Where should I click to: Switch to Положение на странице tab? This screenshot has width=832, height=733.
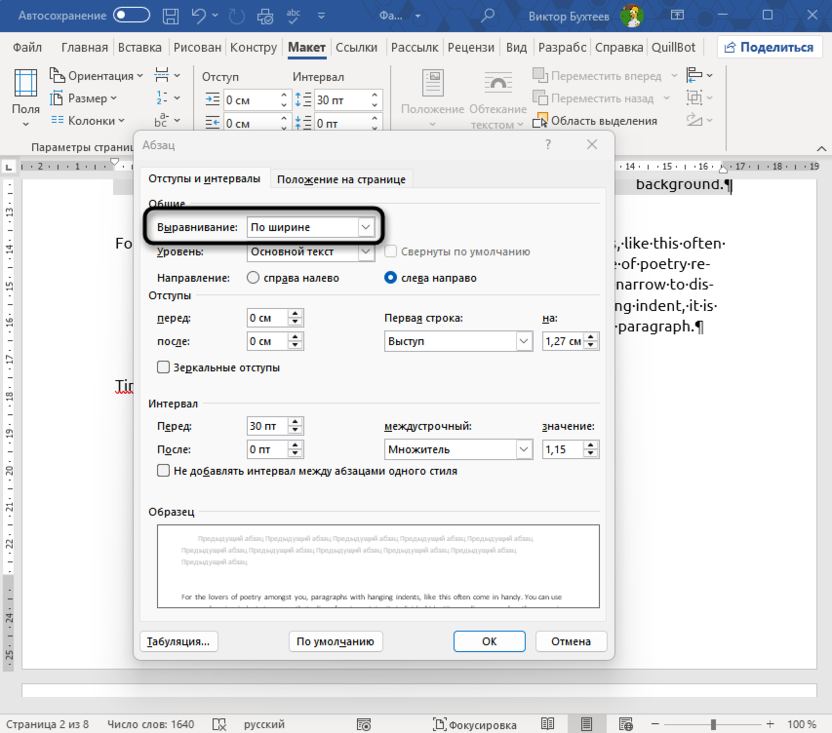341,179
